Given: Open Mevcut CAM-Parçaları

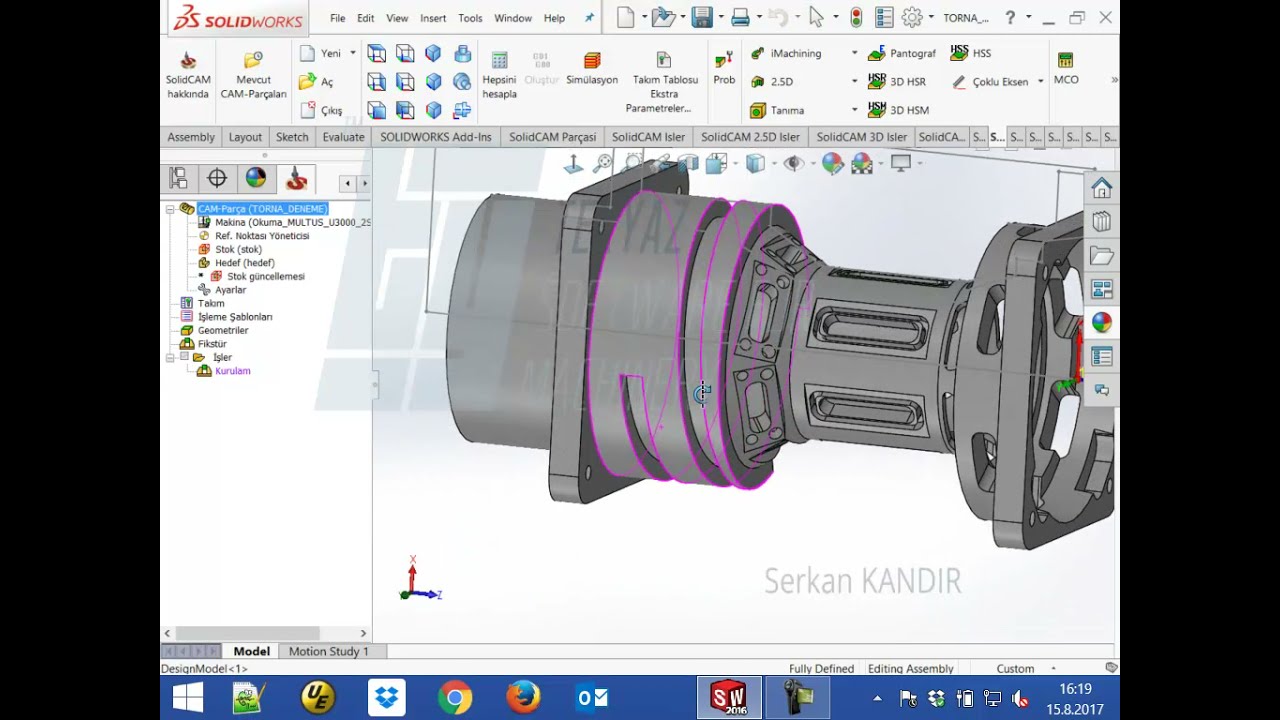Looking at the screenshot, I should tap(253, 75).
